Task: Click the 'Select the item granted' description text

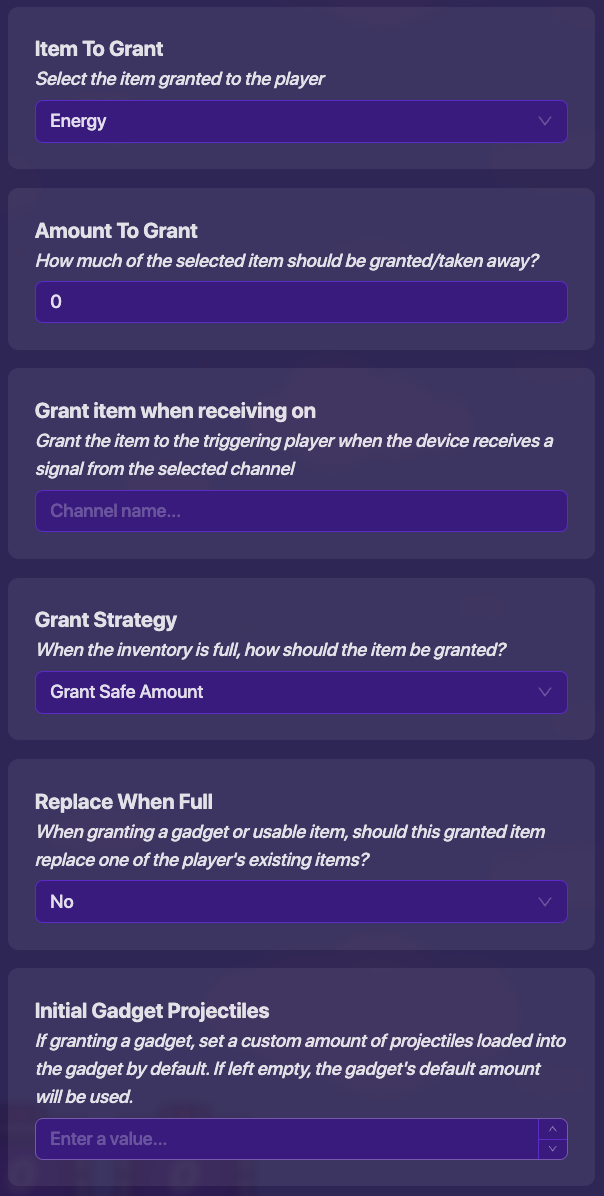Action: 180,78
